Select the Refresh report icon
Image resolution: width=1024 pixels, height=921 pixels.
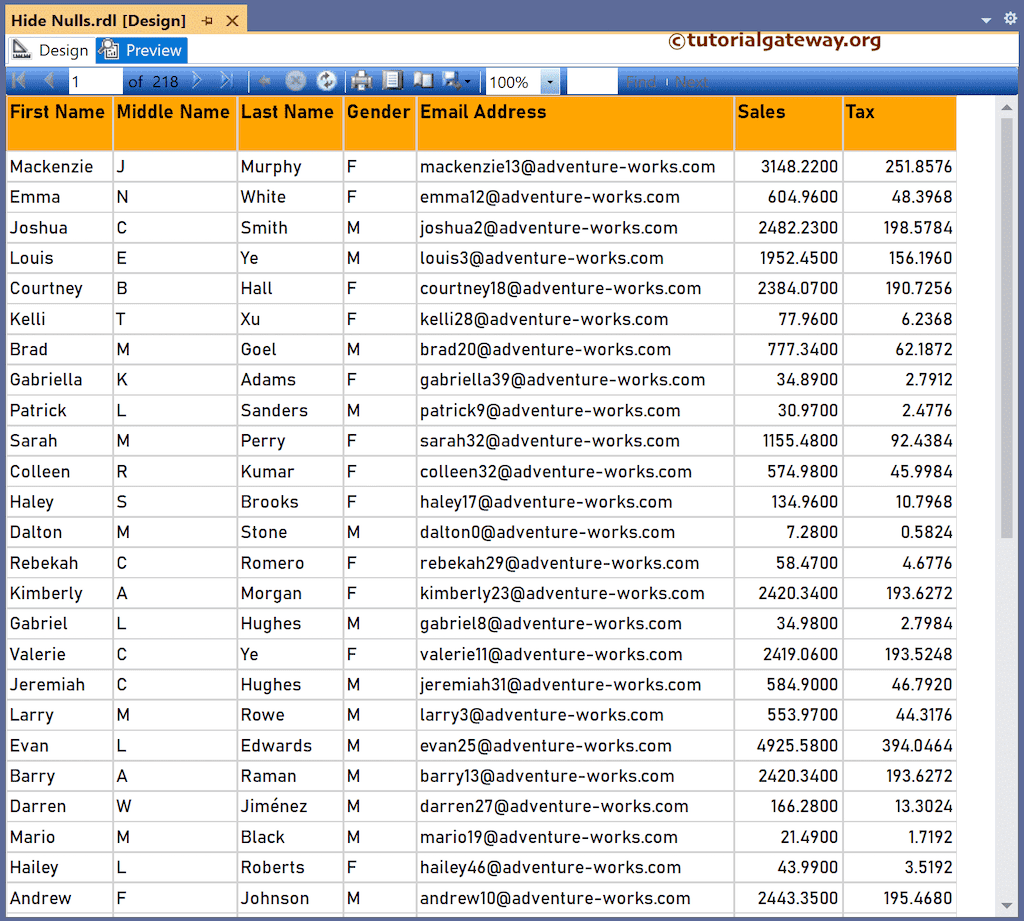(327, 81)
